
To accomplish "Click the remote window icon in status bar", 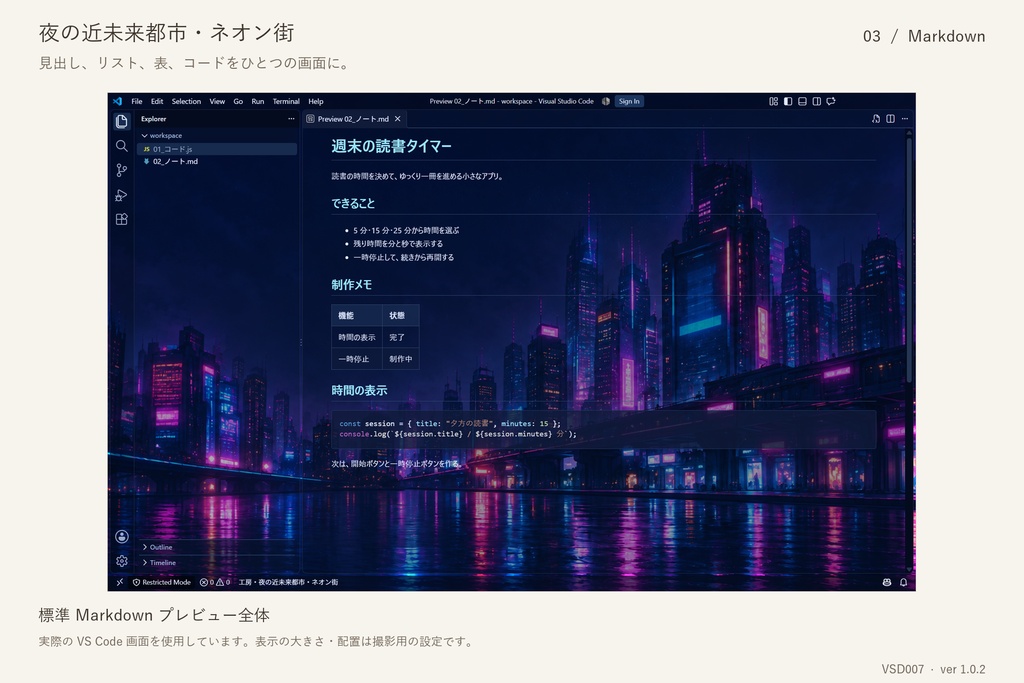I will coord(120,582).
